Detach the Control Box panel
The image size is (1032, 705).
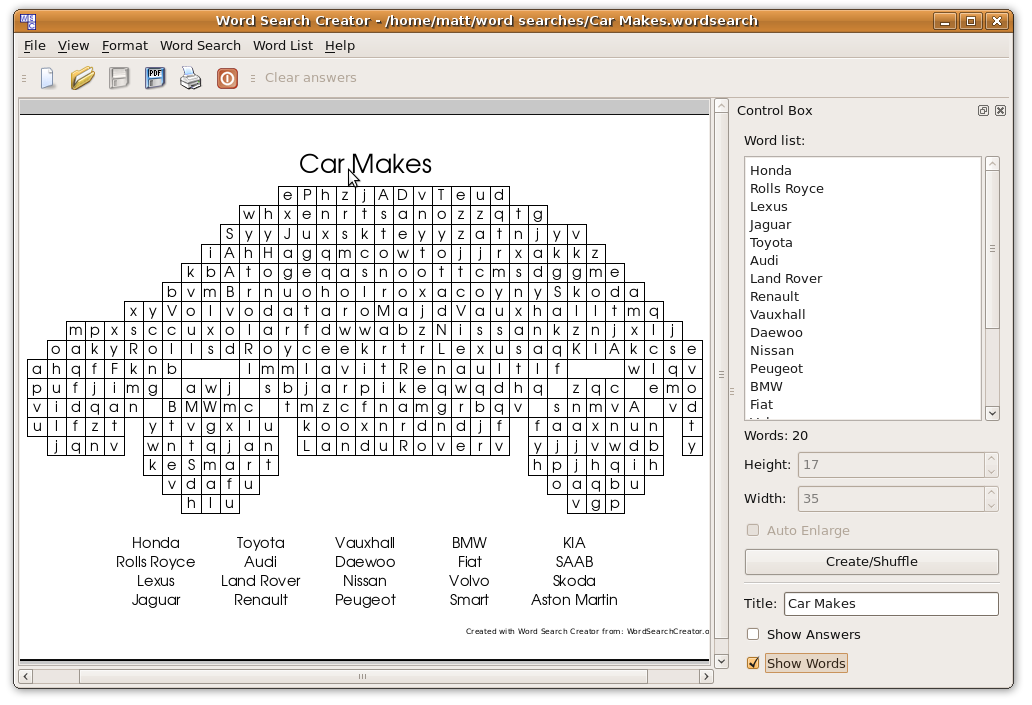point(983,110)
